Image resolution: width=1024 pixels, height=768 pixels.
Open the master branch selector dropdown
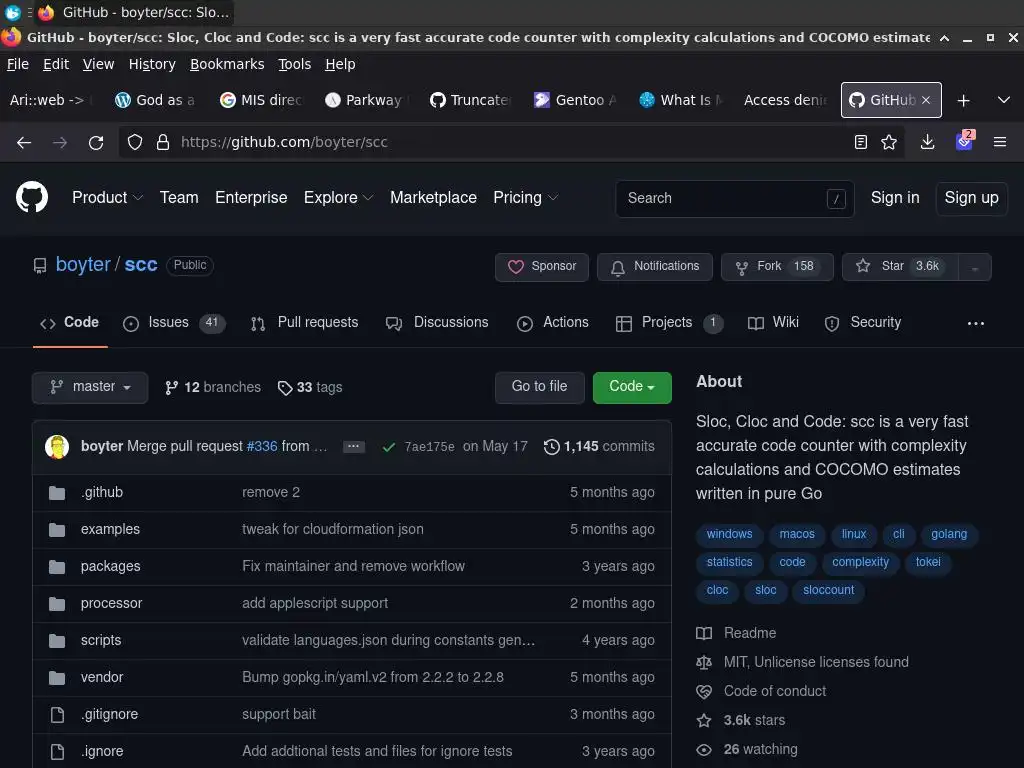(90, 387)
